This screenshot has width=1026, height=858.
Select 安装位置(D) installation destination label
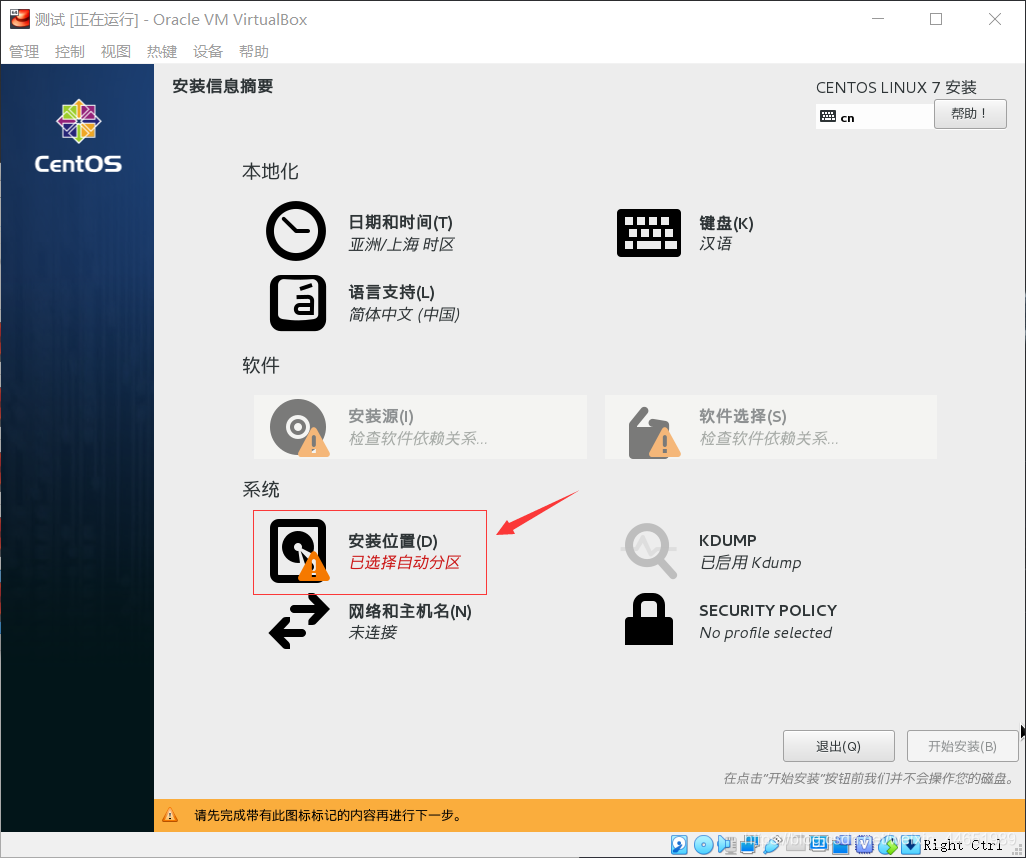pos(393,541)
